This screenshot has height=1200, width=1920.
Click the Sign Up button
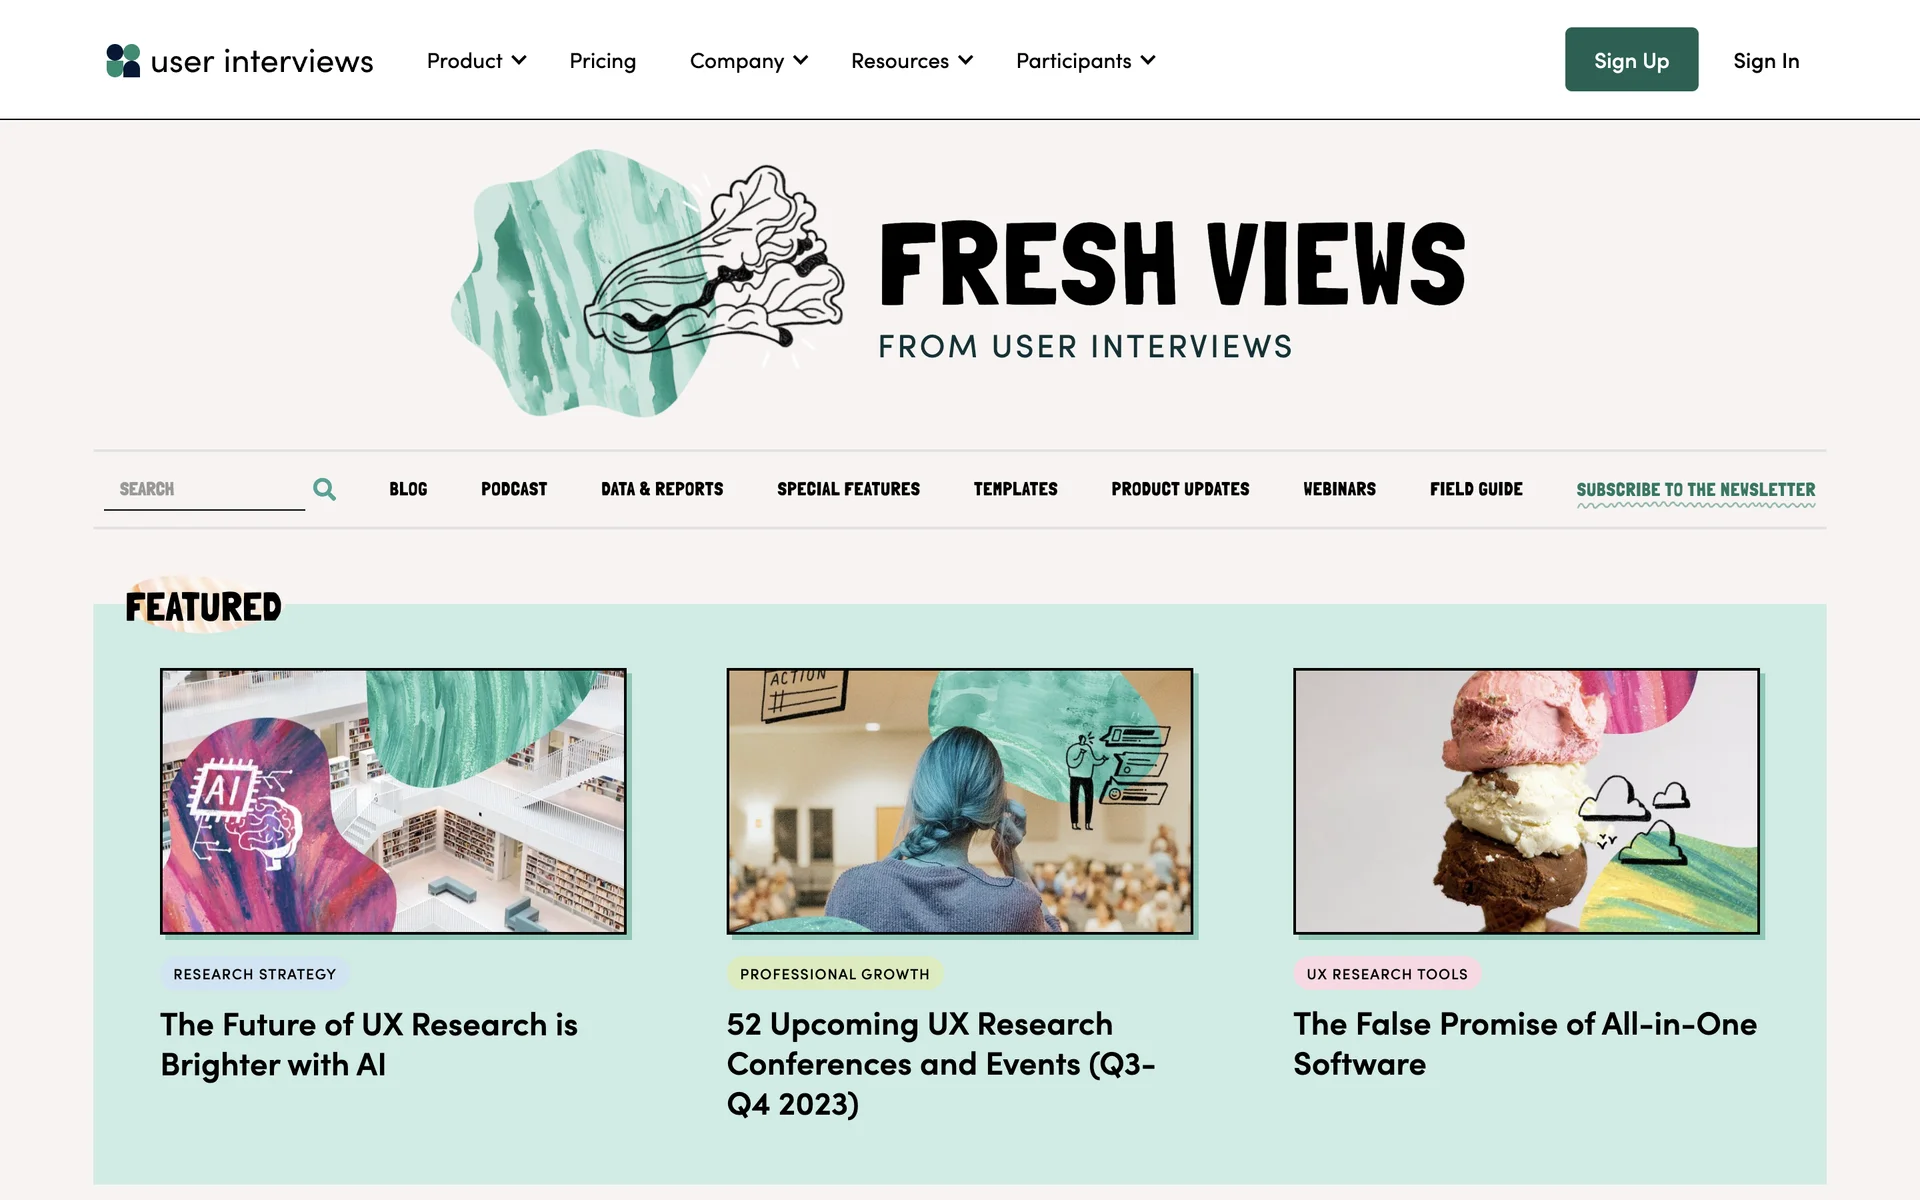click(1631, 60)
